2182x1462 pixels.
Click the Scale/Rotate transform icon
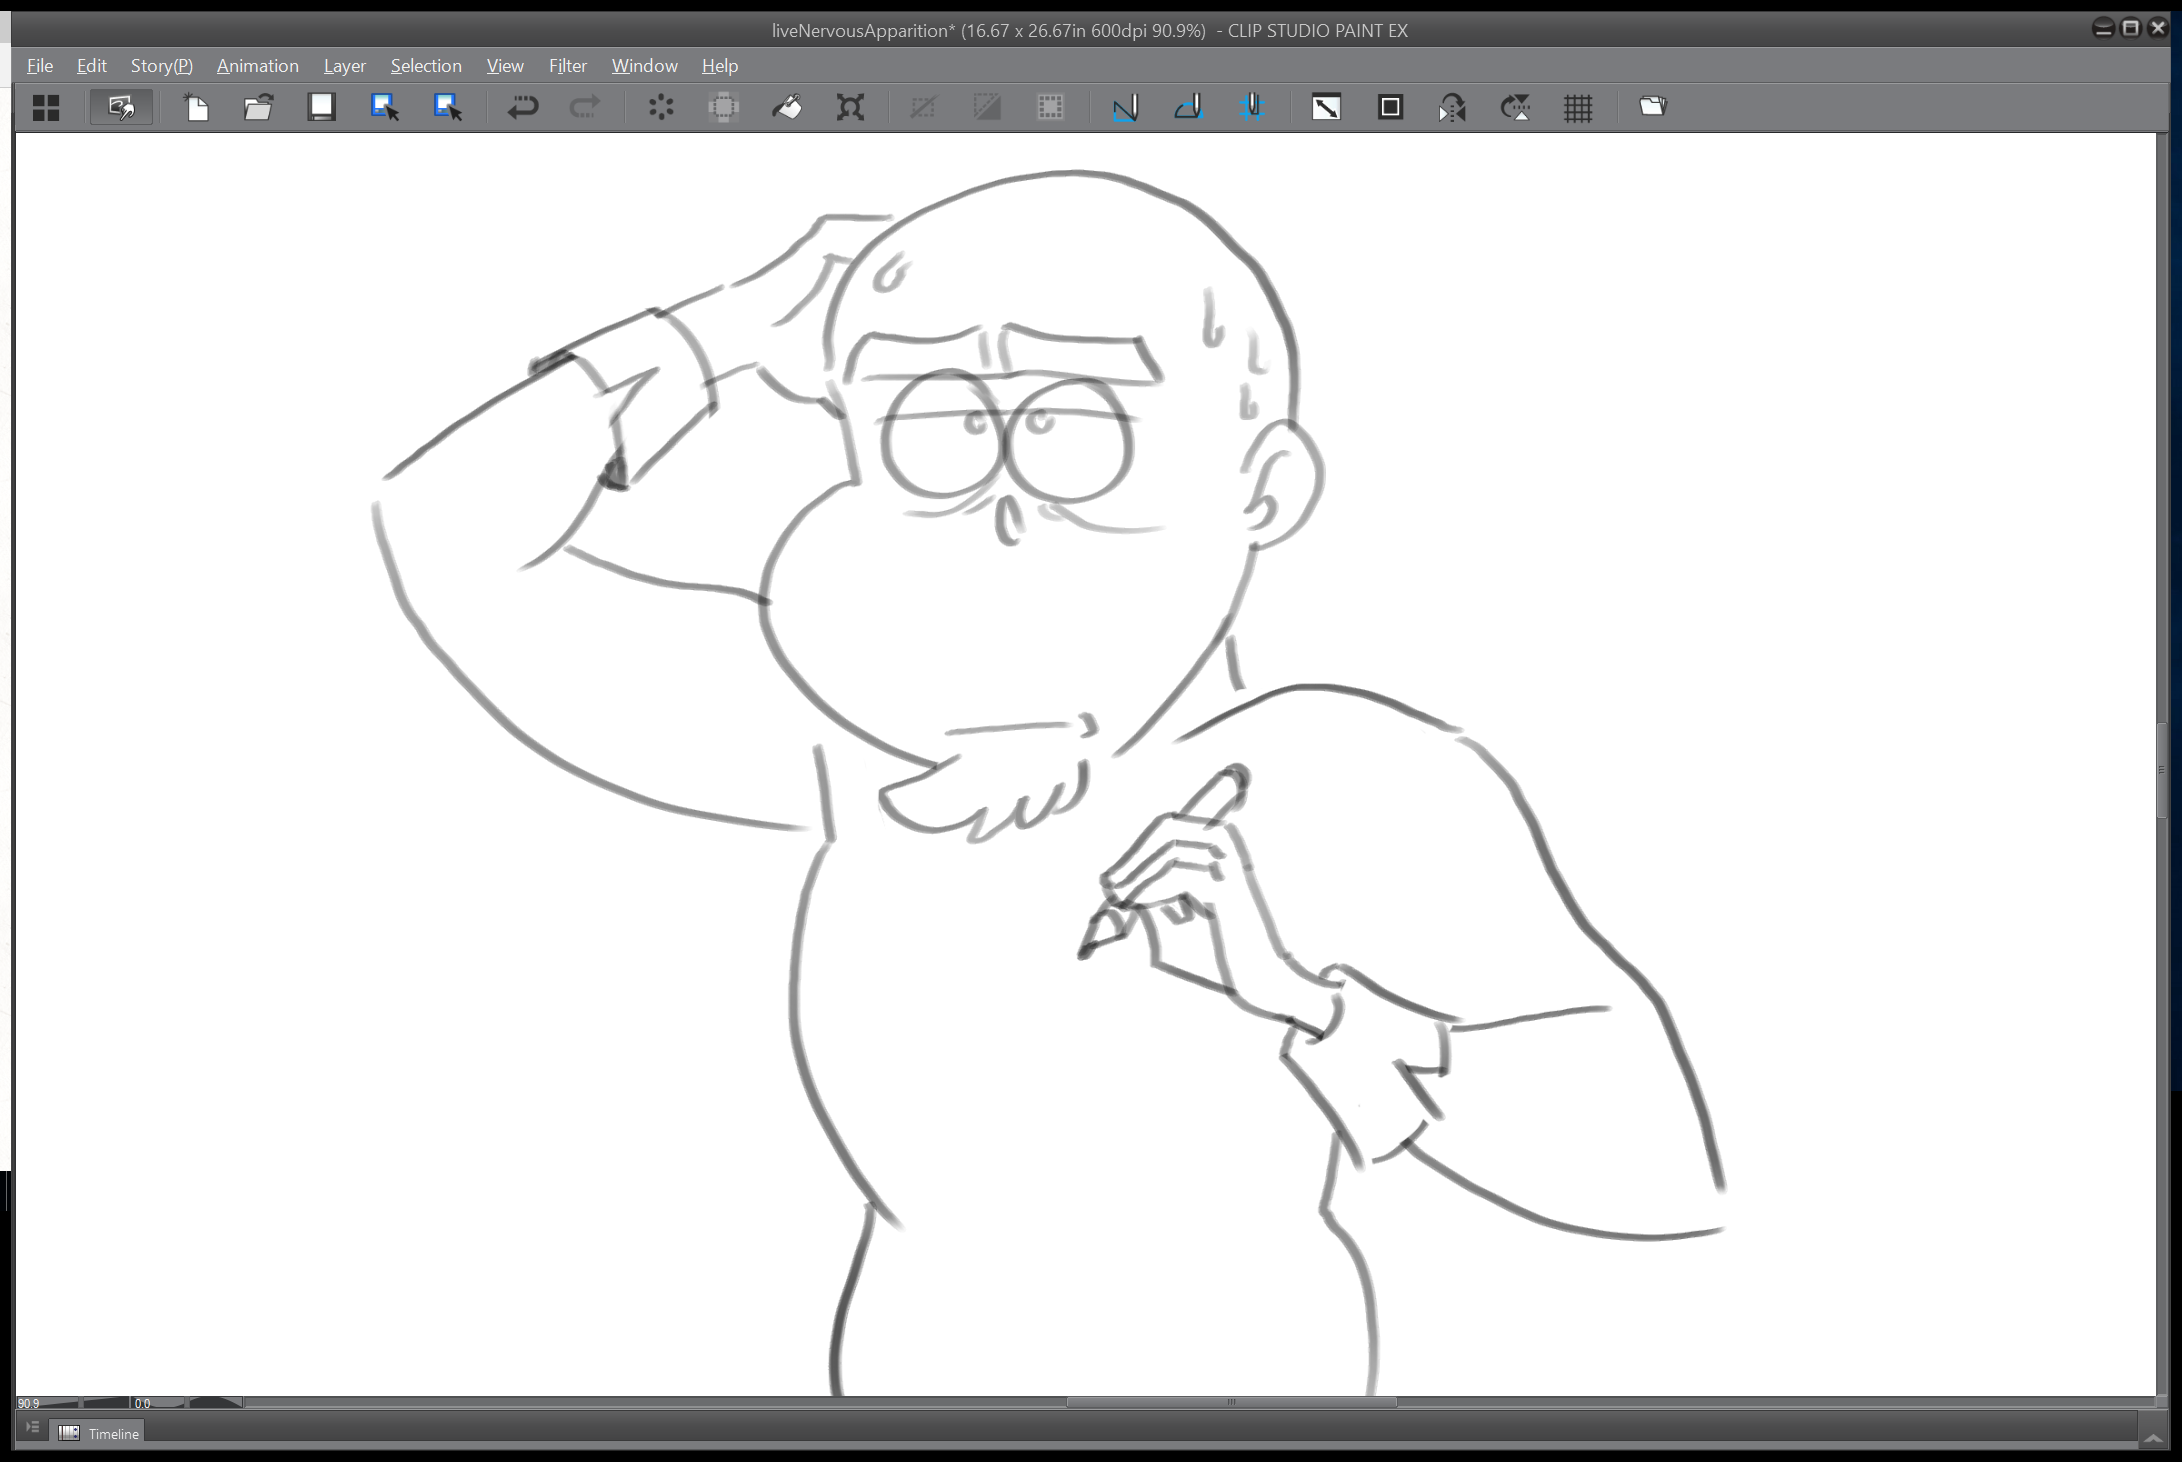click(x=850, y=107)
